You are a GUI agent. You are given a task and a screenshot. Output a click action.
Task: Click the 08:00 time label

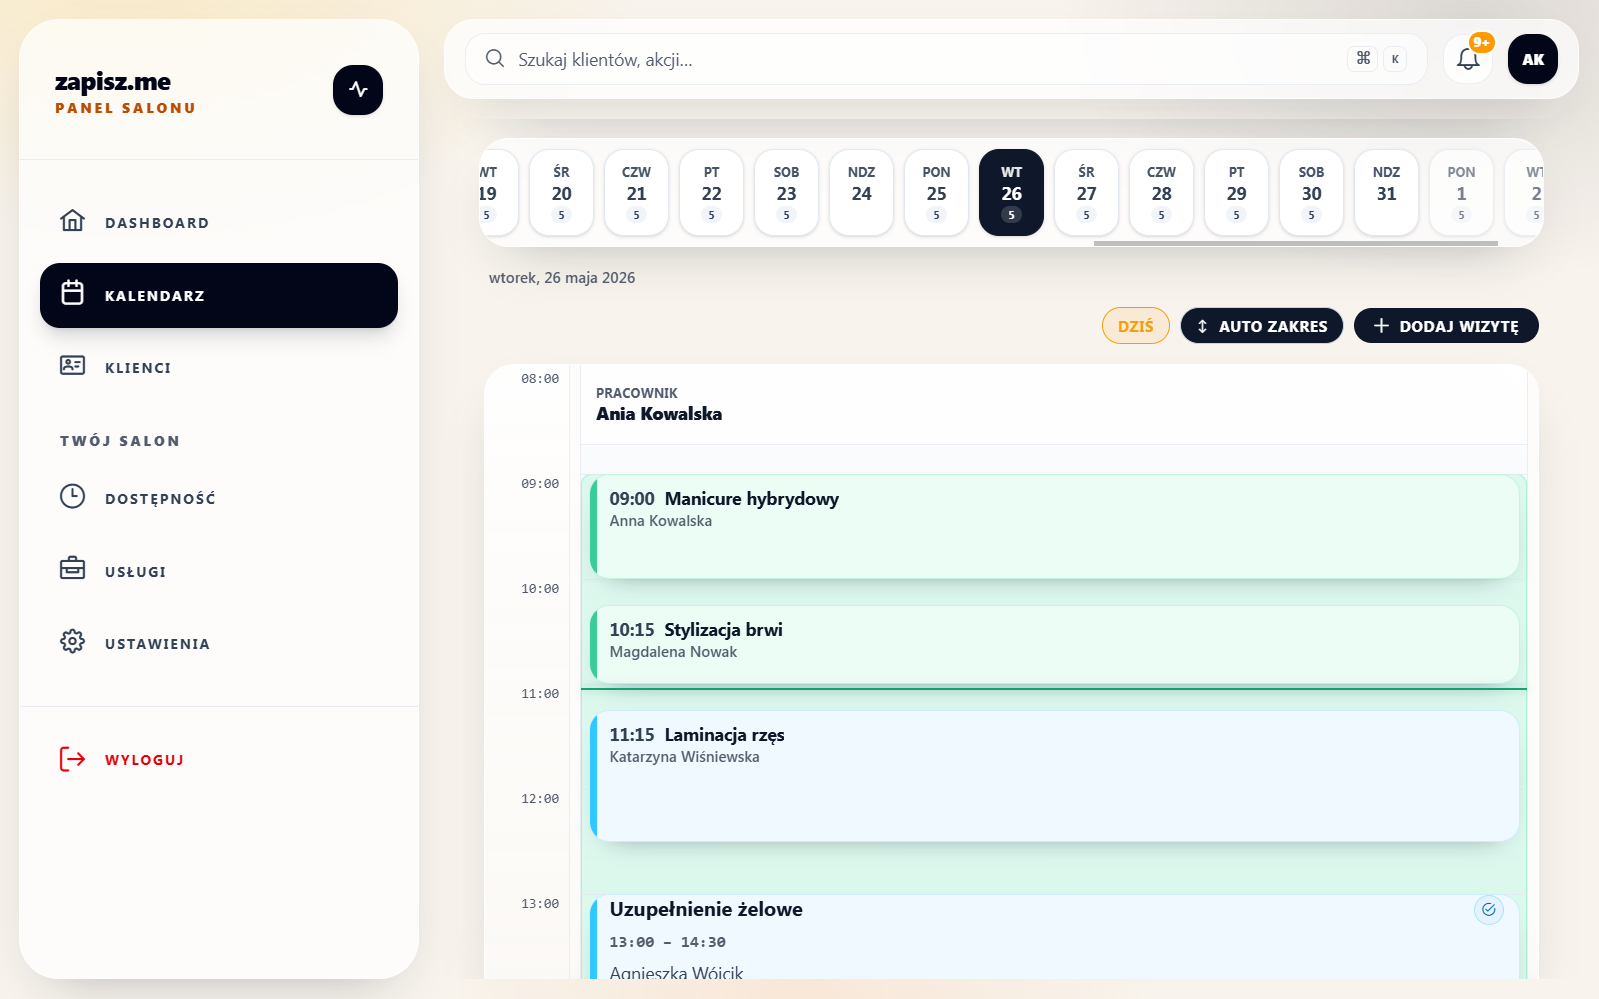540,379
